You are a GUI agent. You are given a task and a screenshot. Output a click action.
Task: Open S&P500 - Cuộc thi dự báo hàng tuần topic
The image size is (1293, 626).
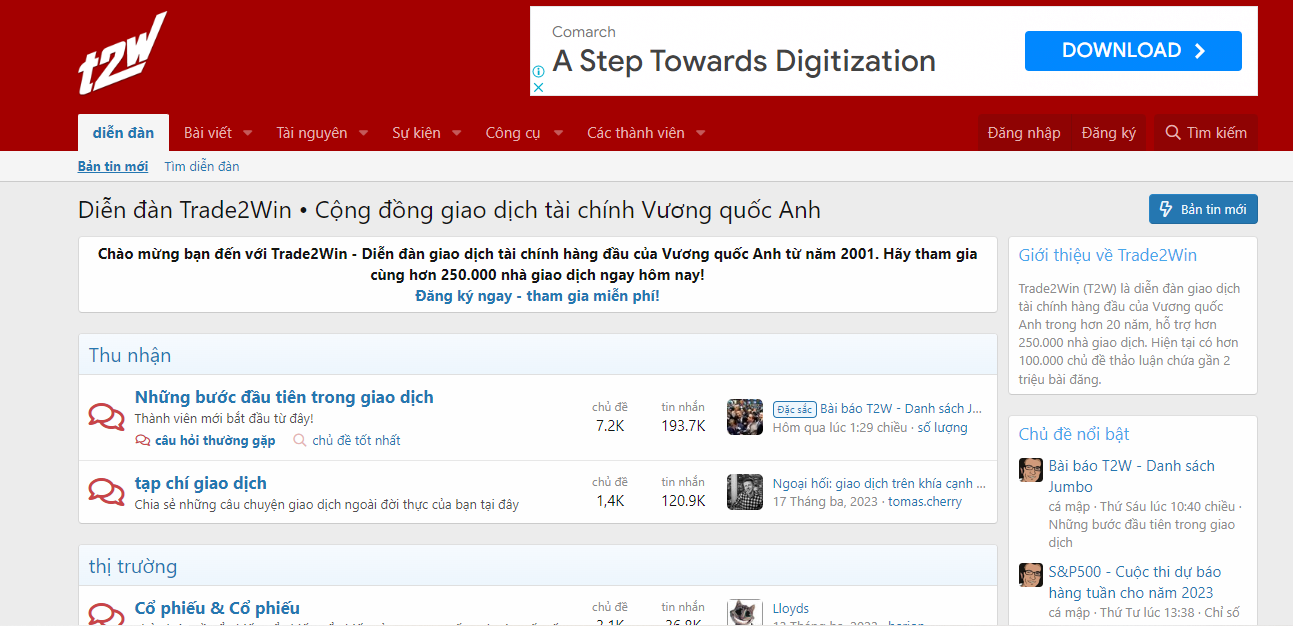click(x=1135, y=582)
